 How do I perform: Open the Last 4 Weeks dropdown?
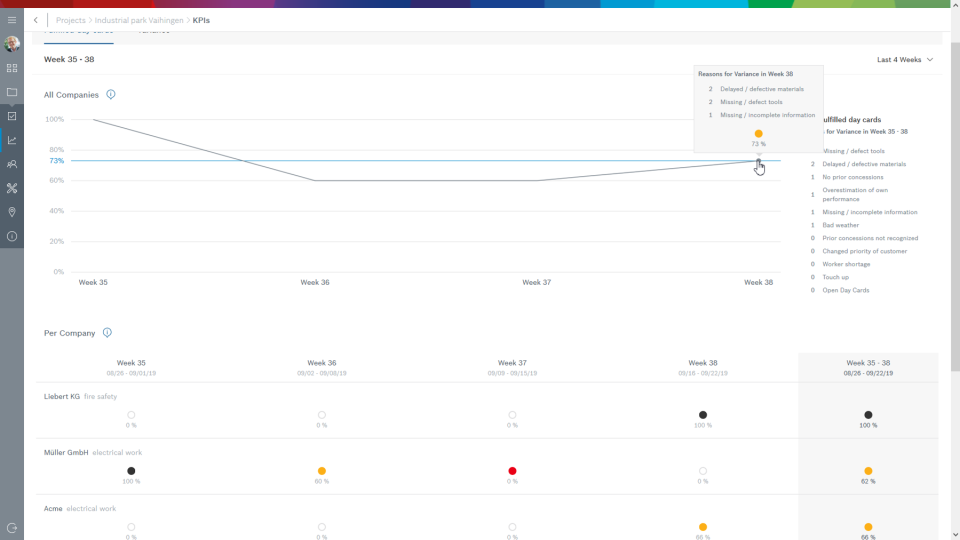(x=905, y=59)
